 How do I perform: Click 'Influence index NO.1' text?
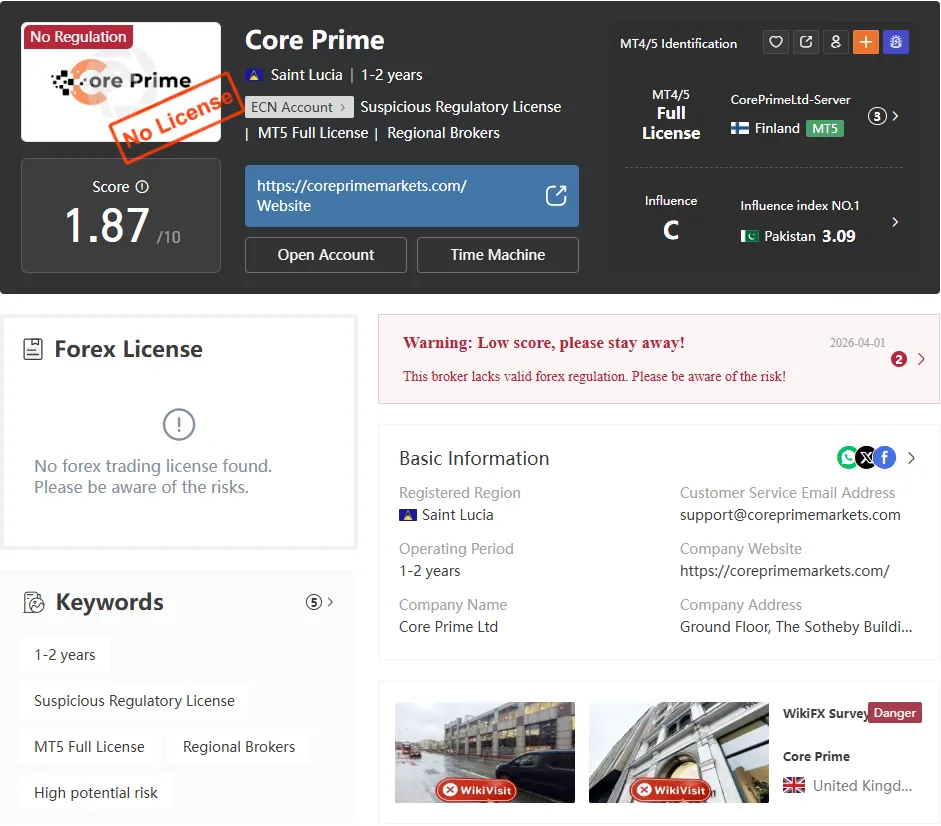point(799,205)
